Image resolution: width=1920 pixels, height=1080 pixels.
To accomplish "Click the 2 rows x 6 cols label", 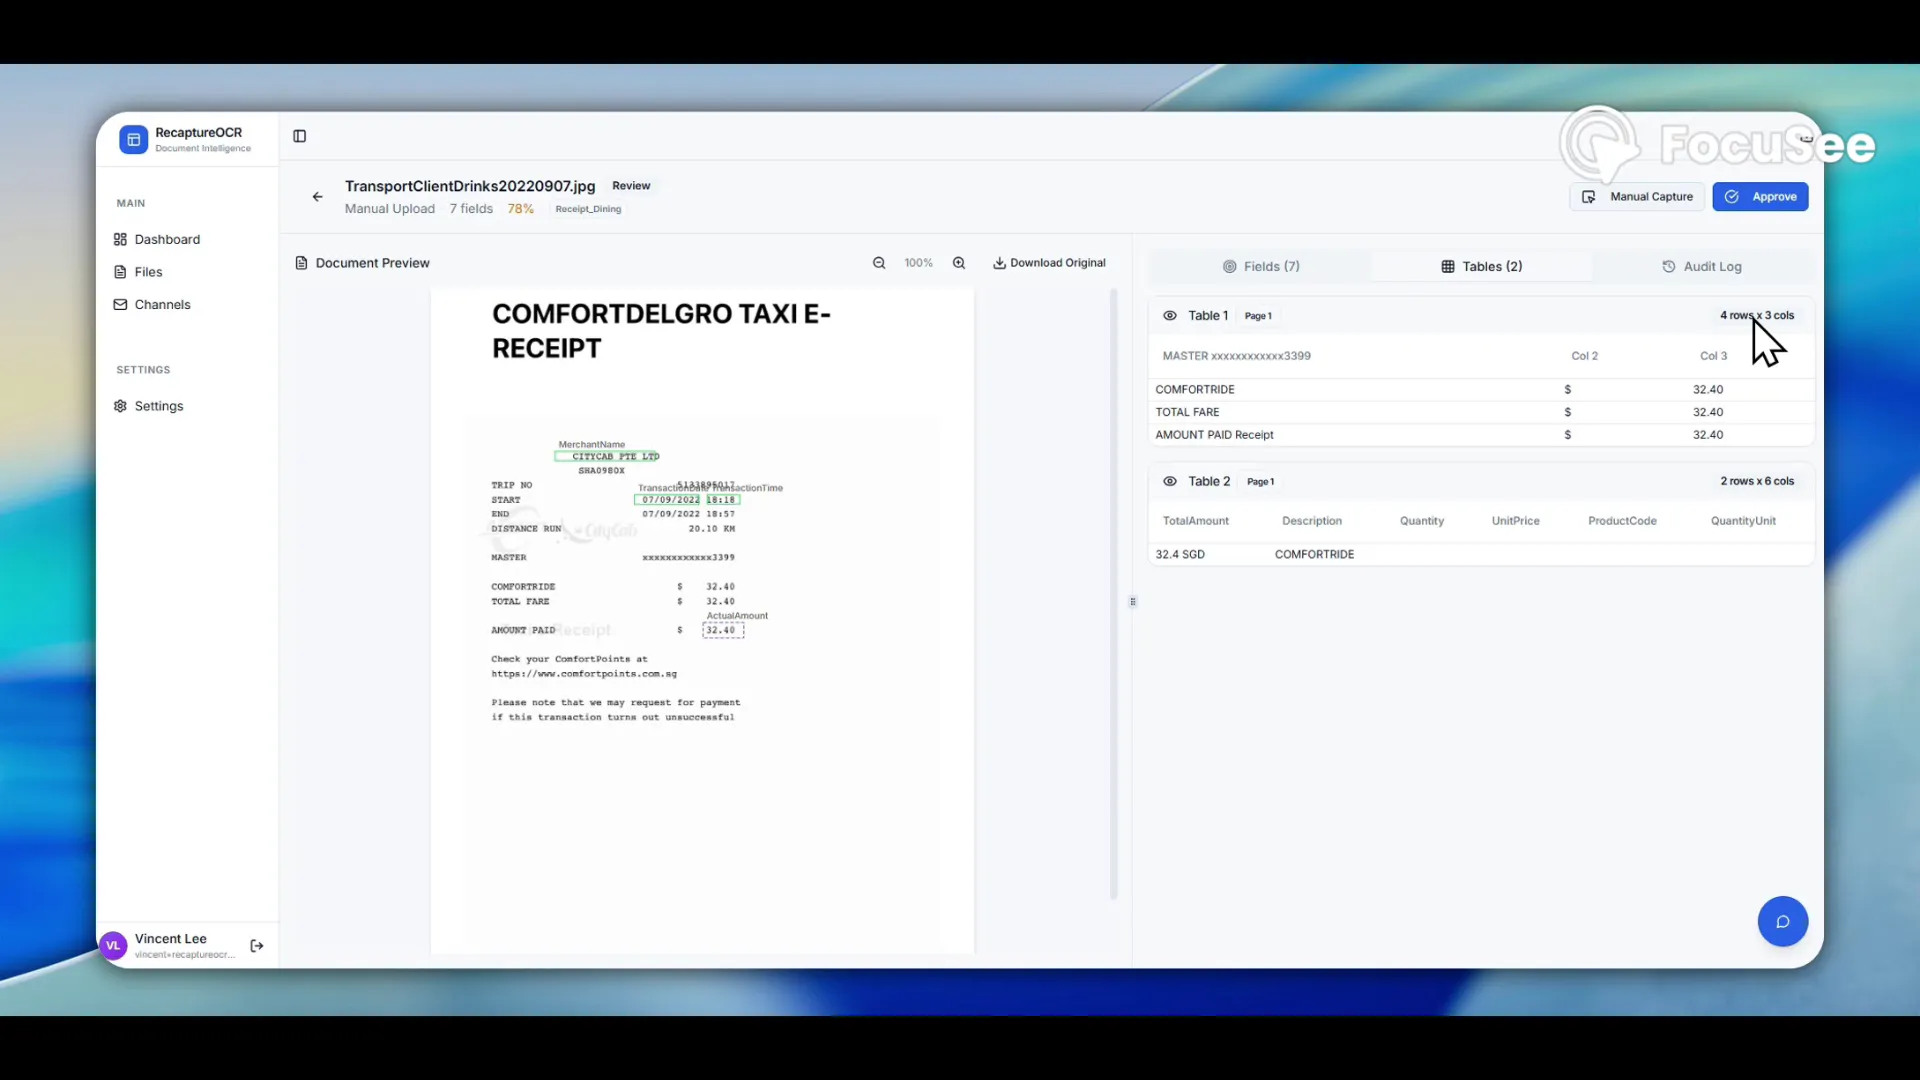I will [x=1757, y=481].
